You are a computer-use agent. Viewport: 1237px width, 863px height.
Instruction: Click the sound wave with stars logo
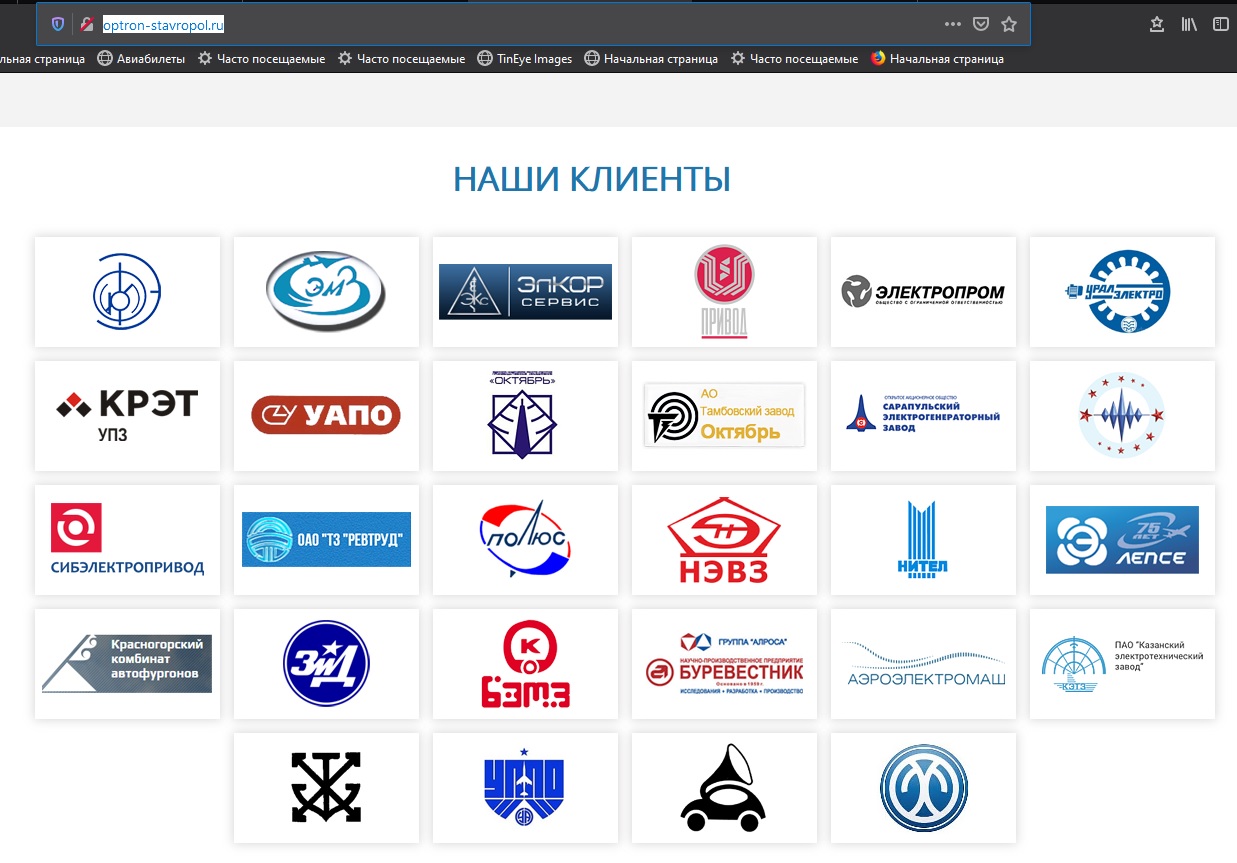coord(1122,416)
